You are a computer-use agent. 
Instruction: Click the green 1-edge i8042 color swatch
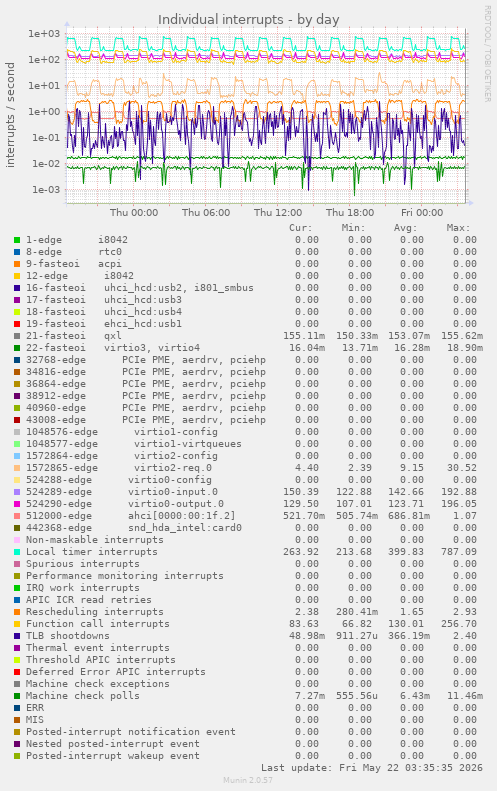click(17, 240)
